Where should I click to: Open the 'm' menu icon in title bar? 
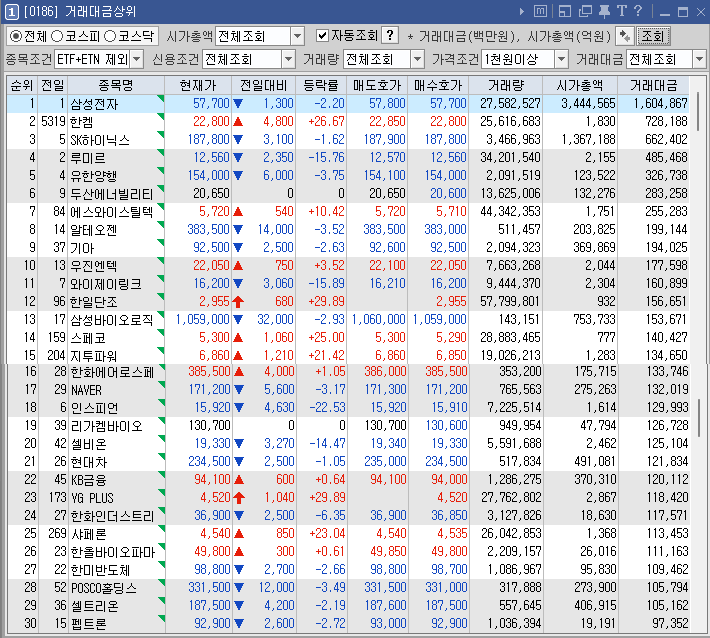click(x=540, y=11)
